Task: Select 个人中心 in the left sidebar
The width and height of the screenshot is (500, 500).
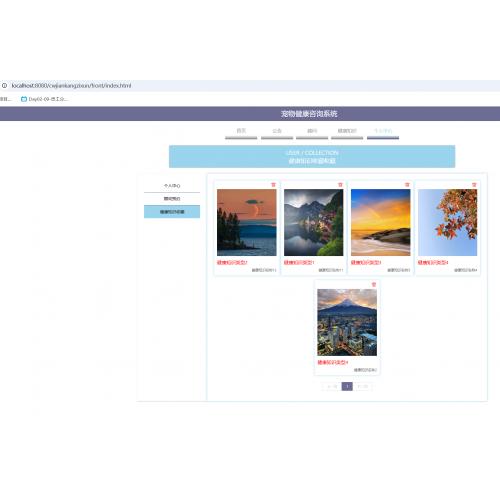Action: pyautogui.click(x=172, y=186)
